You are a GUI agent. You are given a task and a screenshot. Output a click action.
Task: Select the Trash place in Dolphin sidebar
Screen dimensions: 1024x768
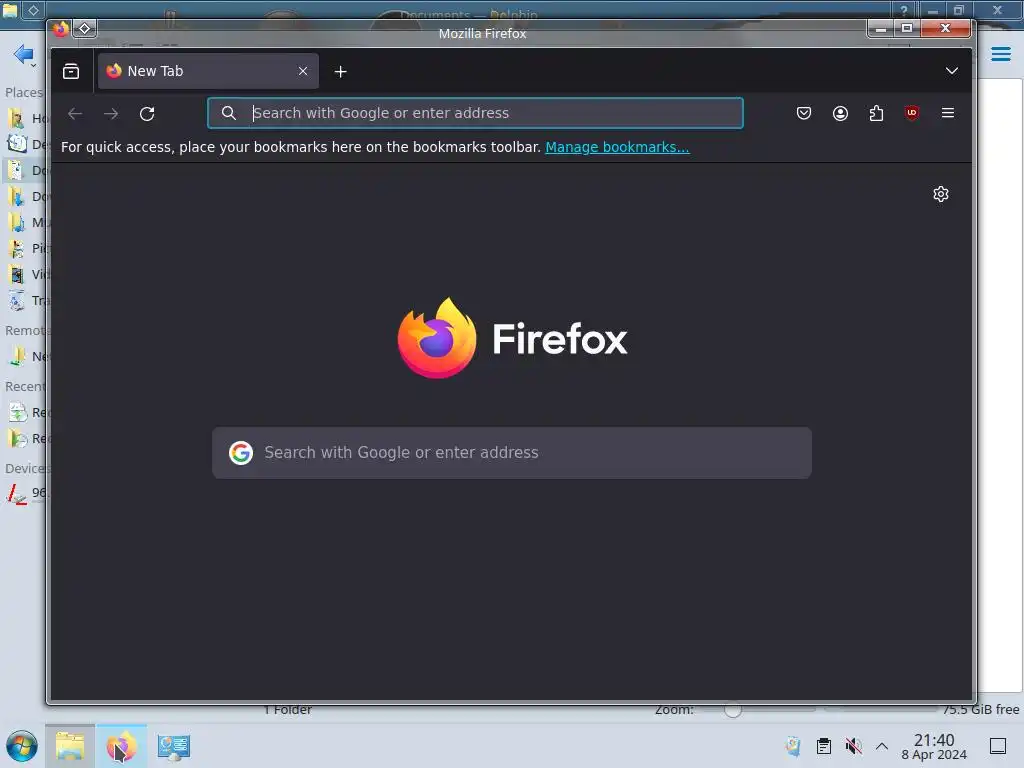point(26,300)
